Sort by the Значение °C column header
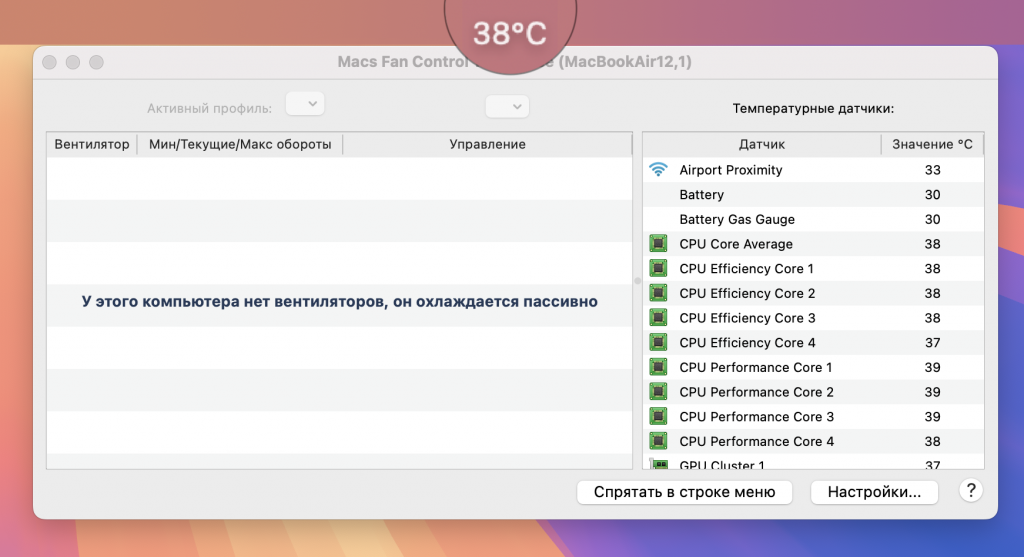Viewport: 1024px width, 557px height. coord(932,144)
